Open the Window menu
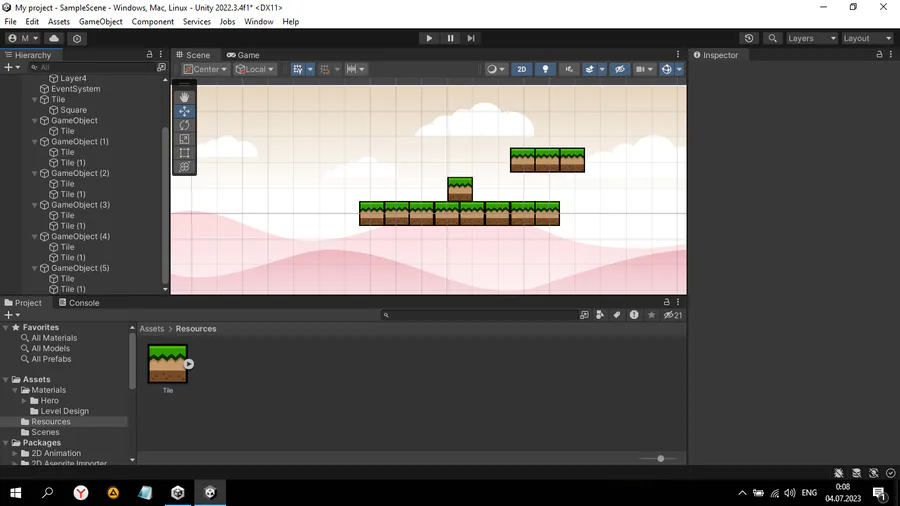The width and height of the screenshot is (900, 506). (x=259, y=21)
